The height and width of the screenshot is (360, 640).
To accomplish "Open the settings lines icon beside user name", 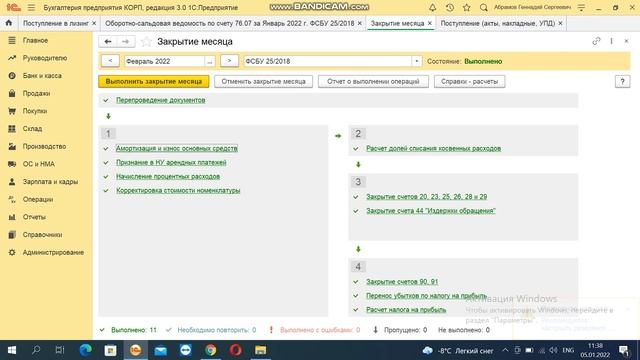I will point(582,7).
